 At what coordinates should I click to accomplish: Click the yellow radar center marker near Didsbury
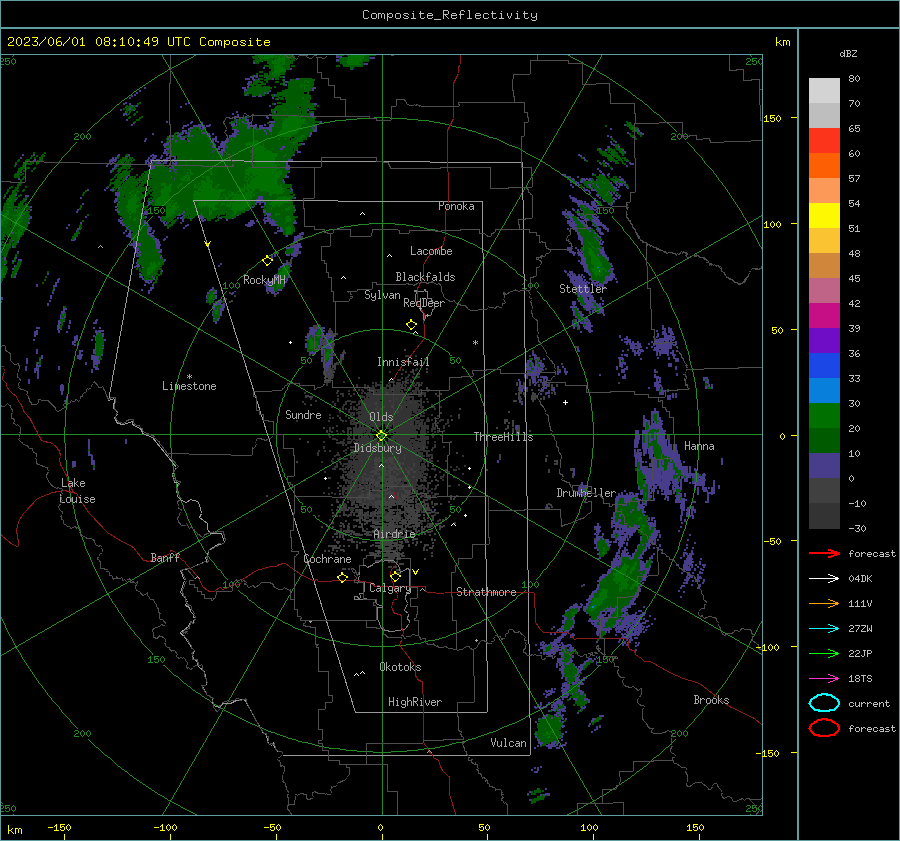[x=381, y=436]
